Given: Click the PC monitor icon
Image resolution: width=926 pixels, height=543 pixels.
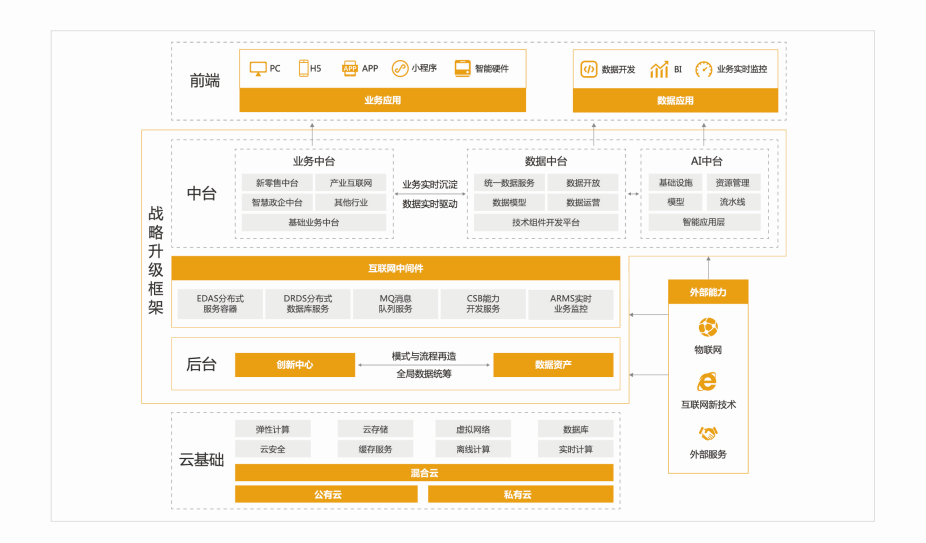Looking at the screenshot, I should coord(258,69).
